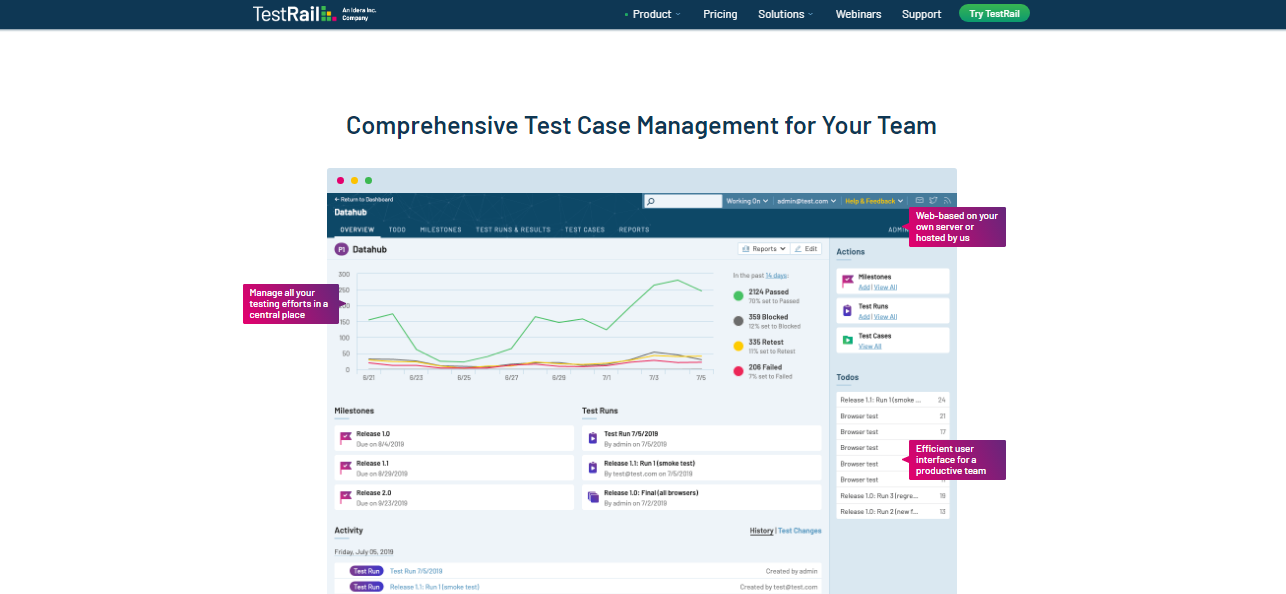Click the magnifier icon in search box

(x=651, y=202)
